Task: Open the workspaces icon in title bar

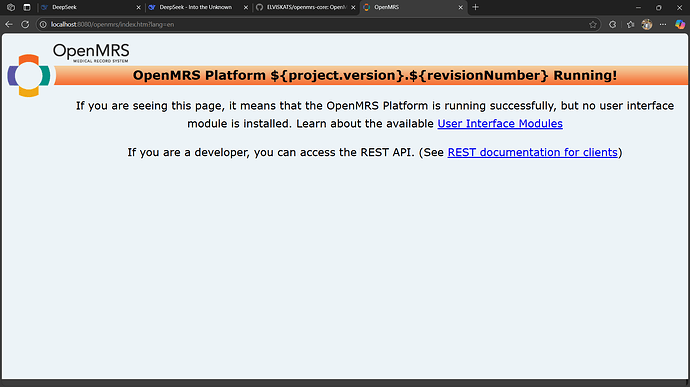Action: click(x=11, y=7)
